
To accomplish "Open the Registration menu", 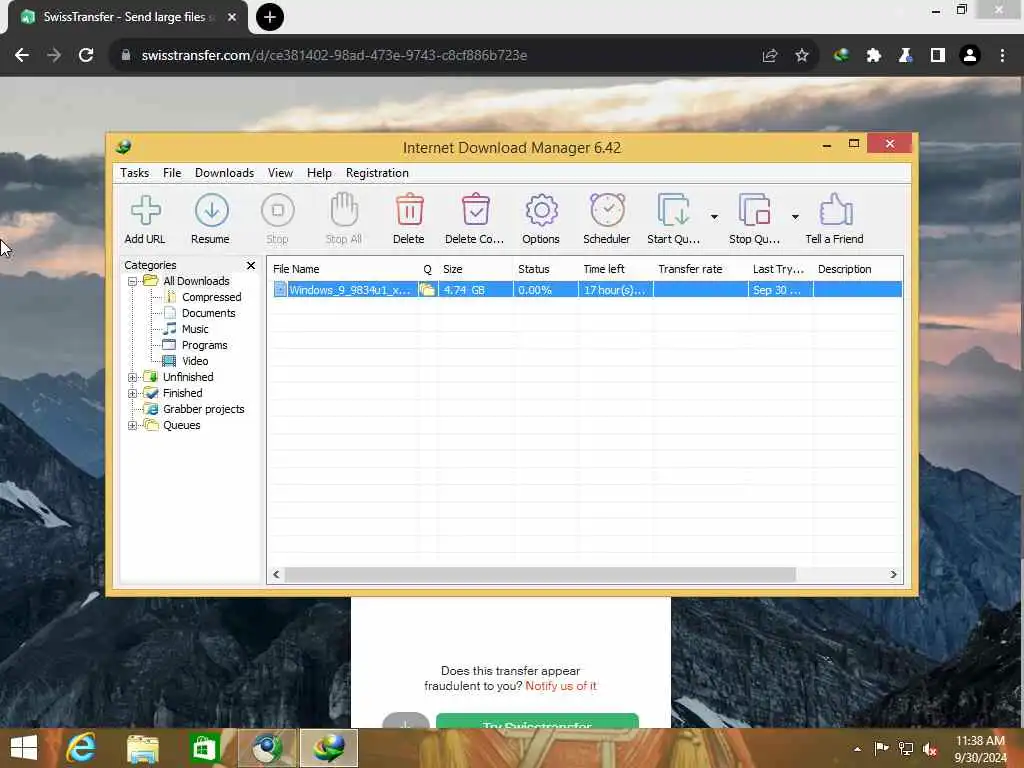I will coord(377,173).
